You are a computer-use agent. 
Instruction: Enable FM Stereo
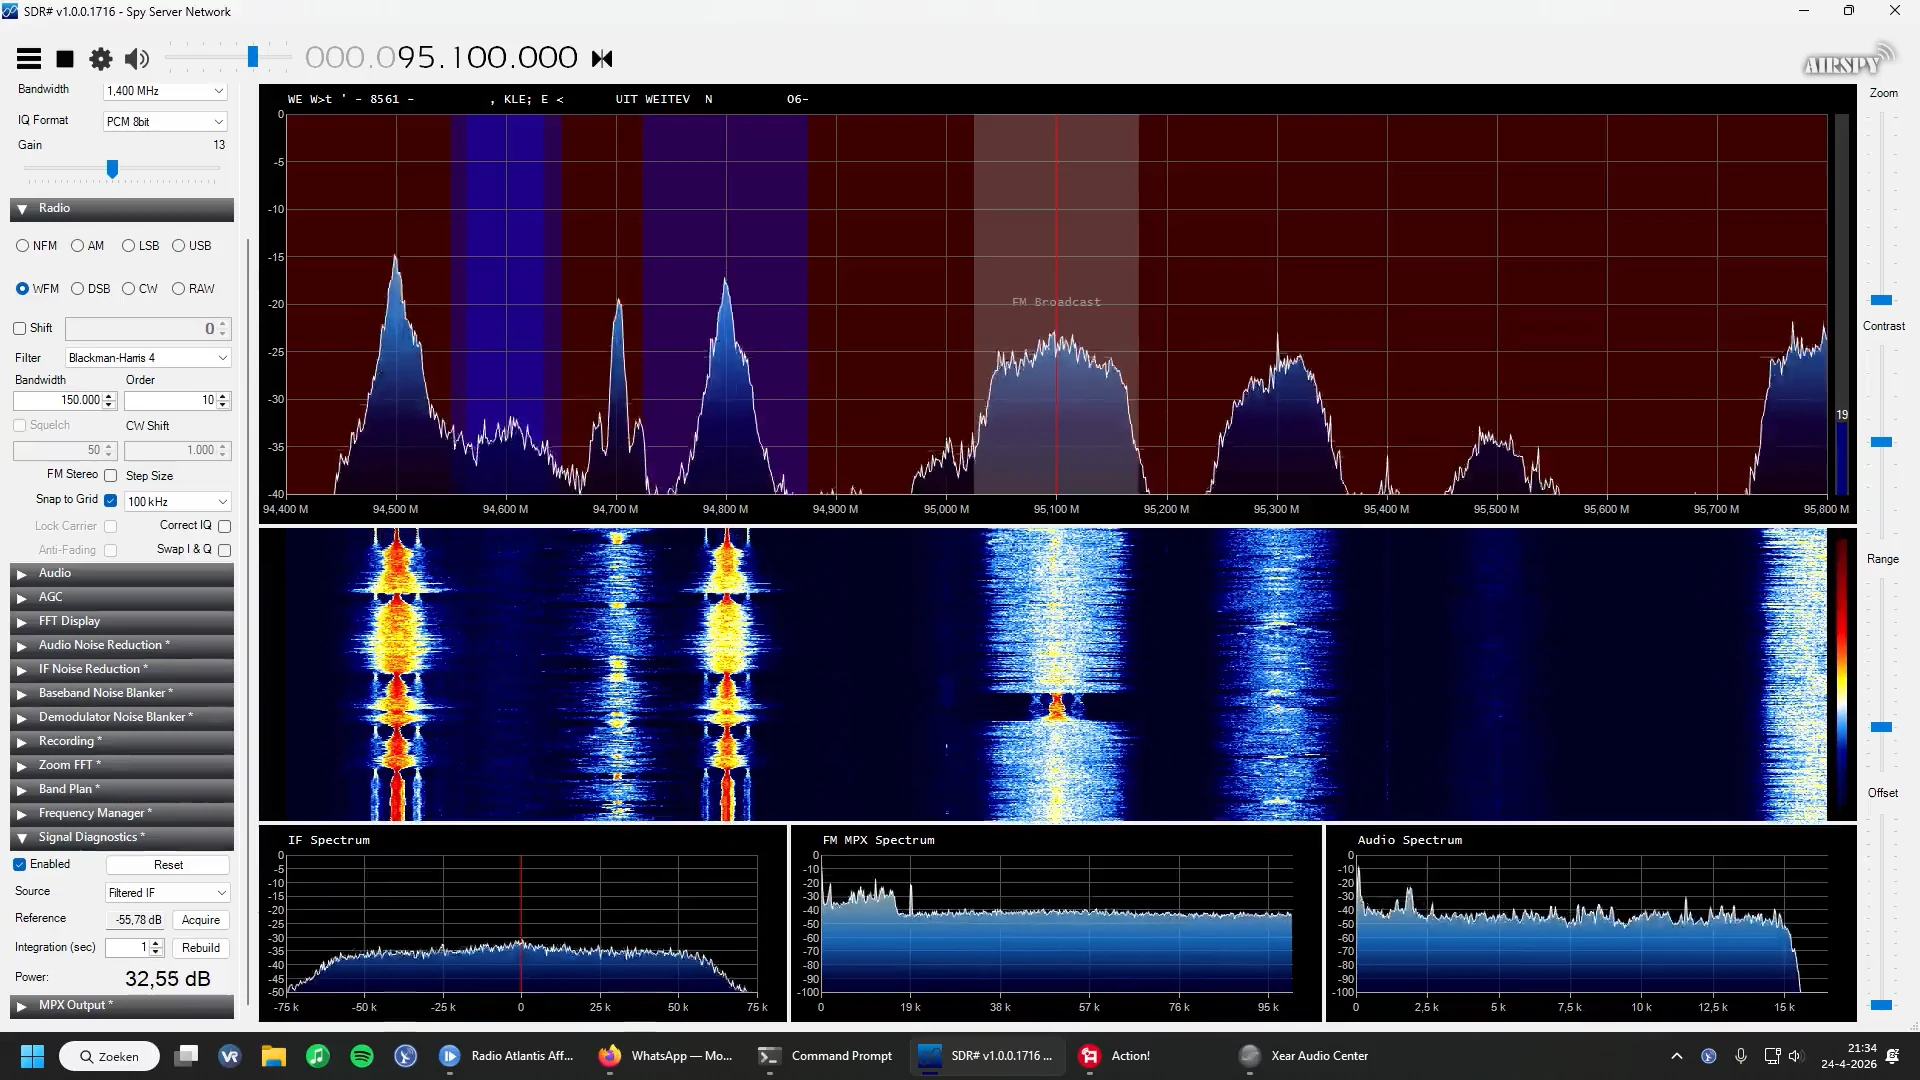pos(111,476)
